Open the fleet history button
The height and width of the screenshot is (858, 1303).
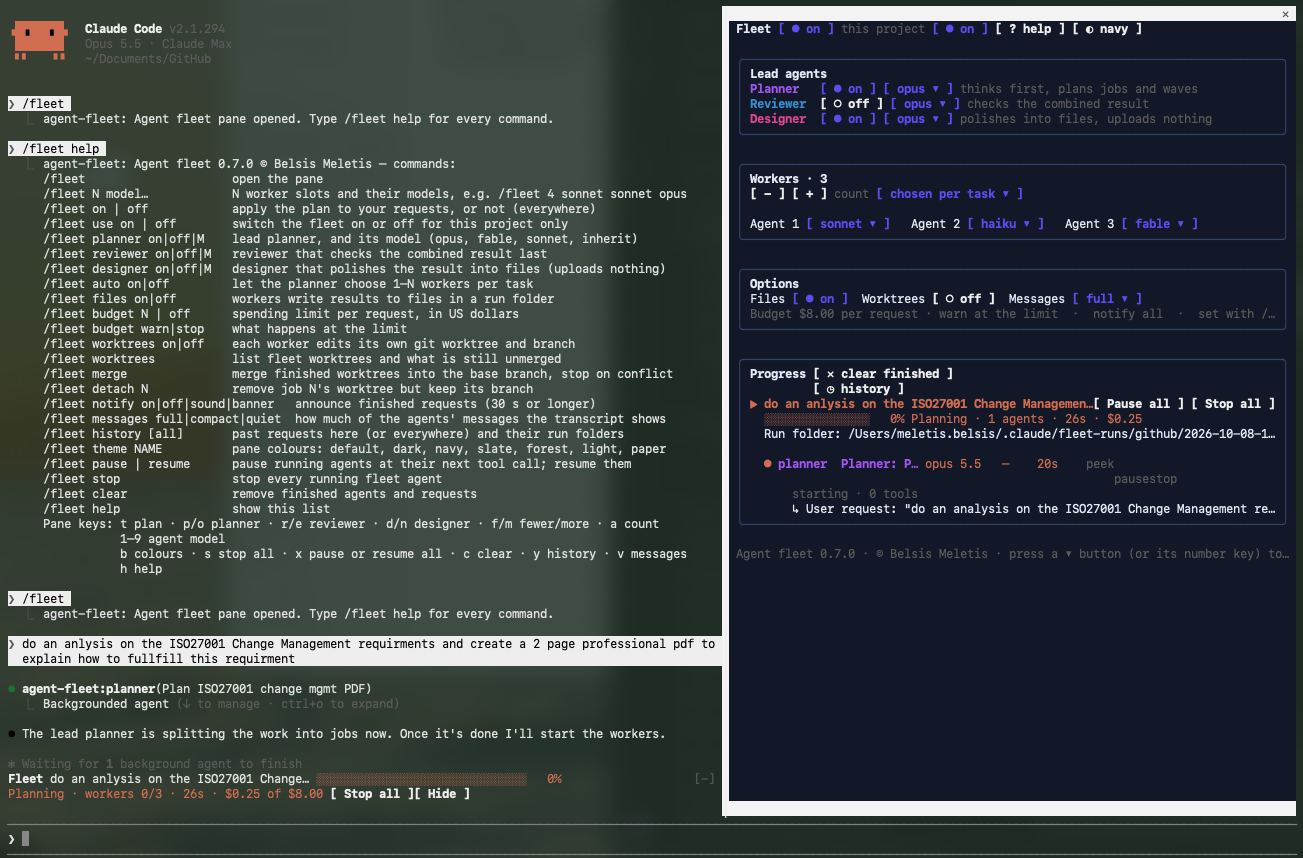pos(858,389)
